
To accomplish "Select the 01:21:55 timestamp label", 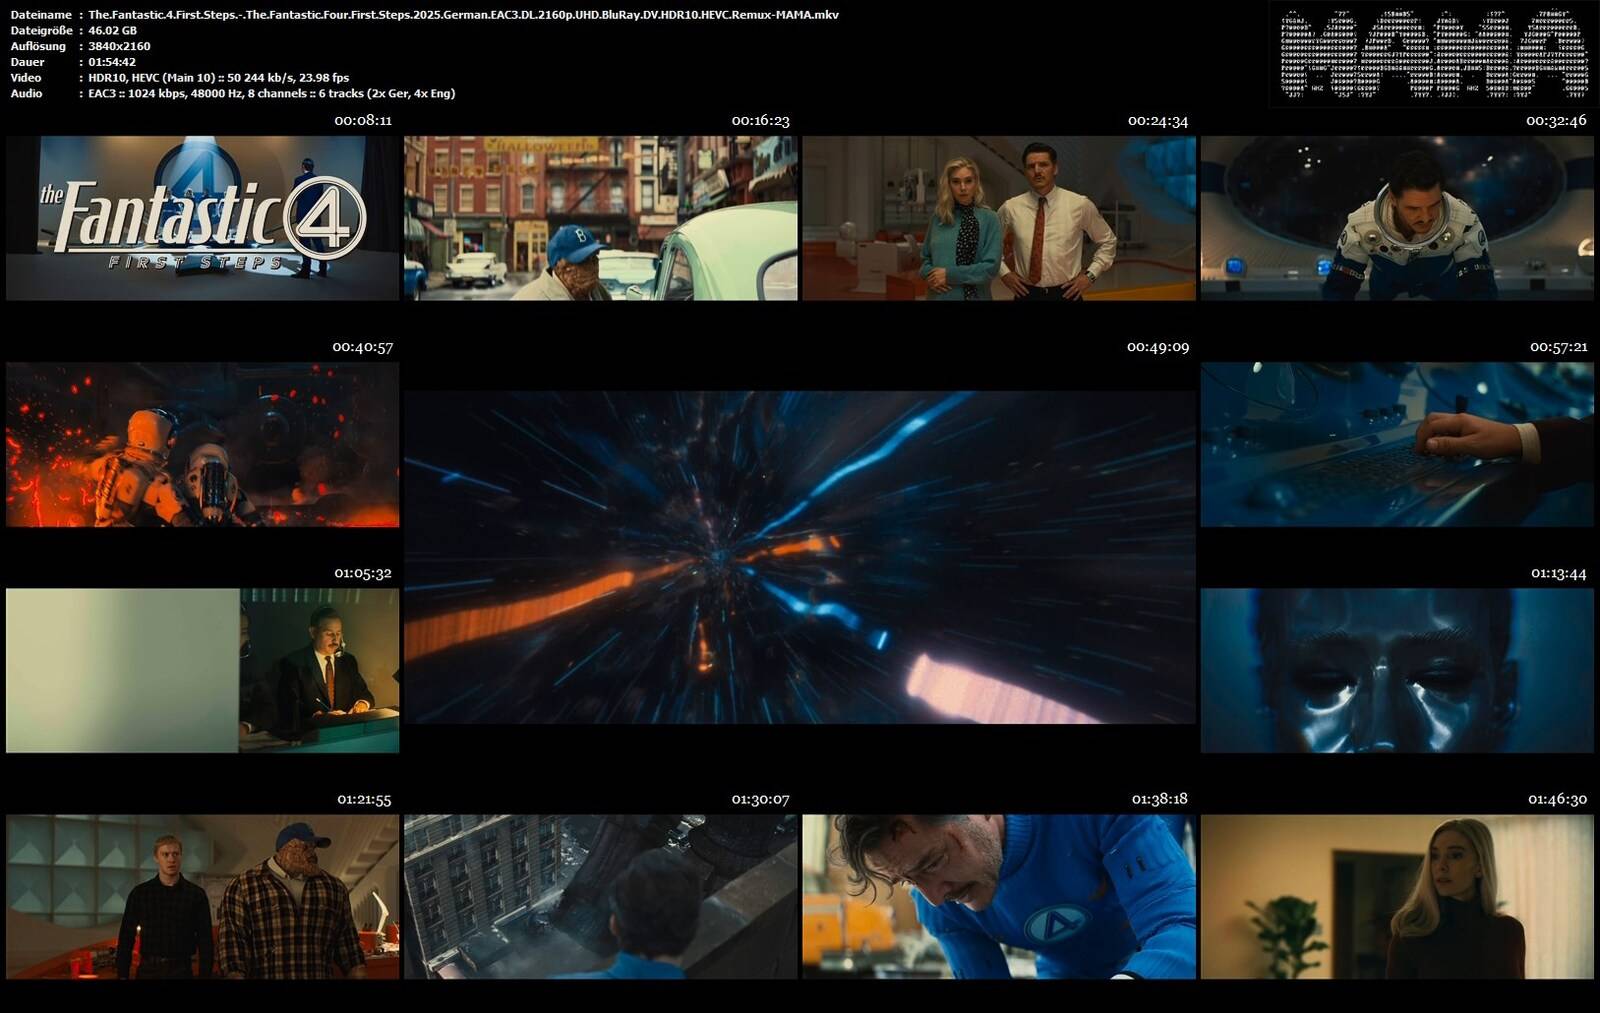I will coord(364,799).
